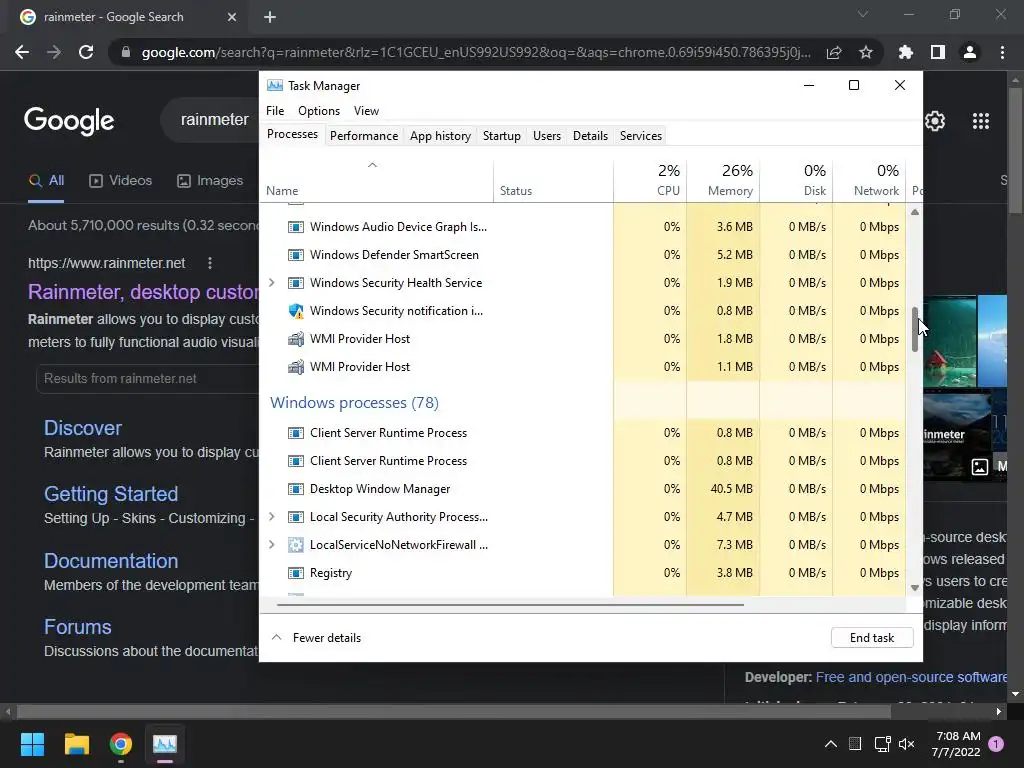The width and height of the screenshot is (1024, 768).
Task: Click the Windows processes (78) group header
Action: coord(355,403)
